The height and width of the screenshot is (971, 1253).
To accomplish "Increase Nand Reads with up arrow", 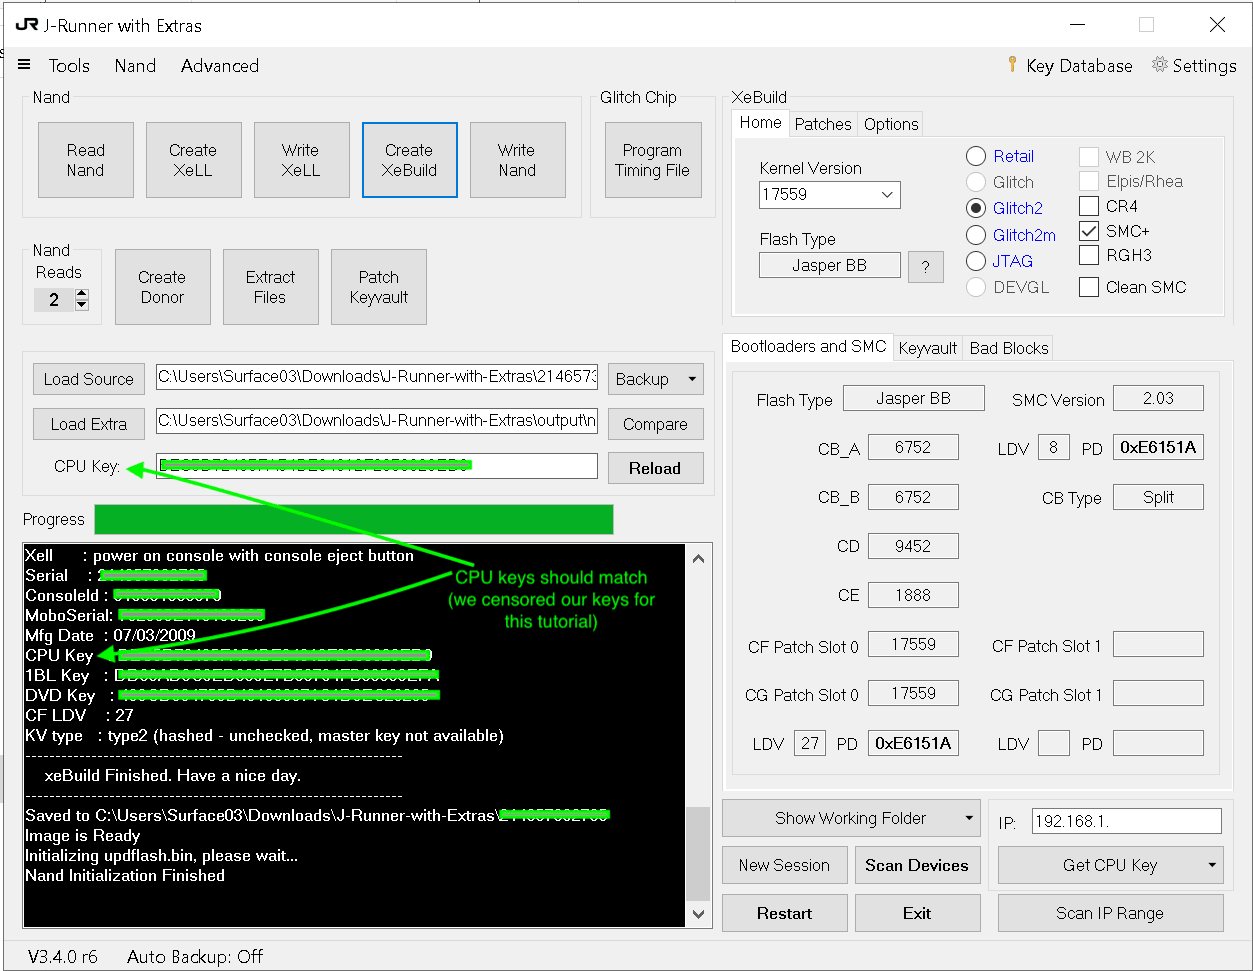I will point(82,294).
